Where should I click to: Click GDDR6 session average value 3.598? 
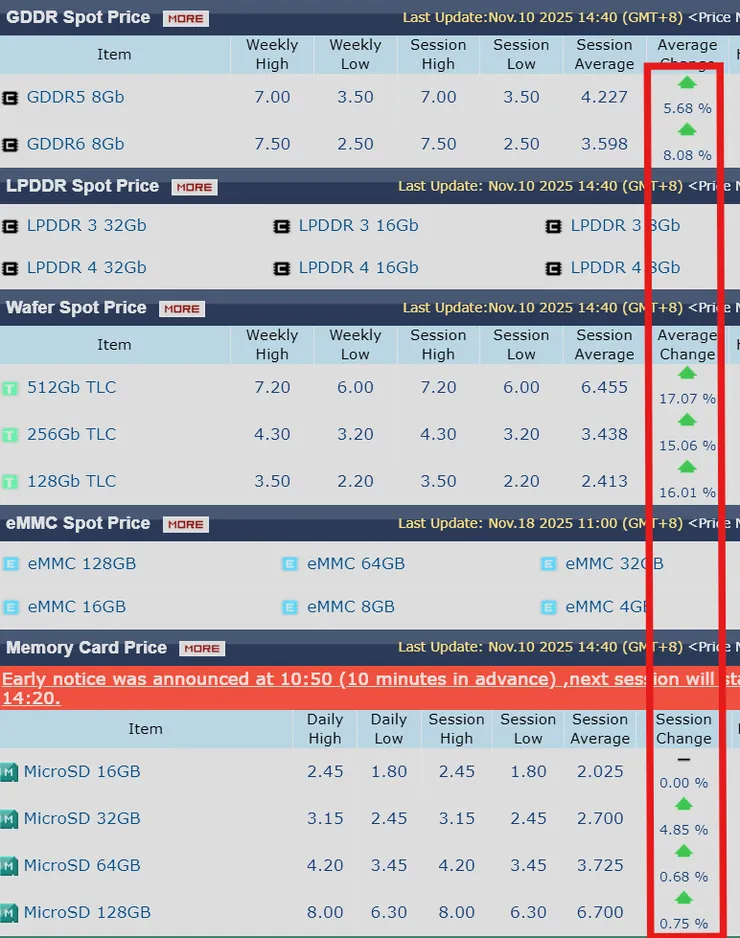click(x=604, y=144)
